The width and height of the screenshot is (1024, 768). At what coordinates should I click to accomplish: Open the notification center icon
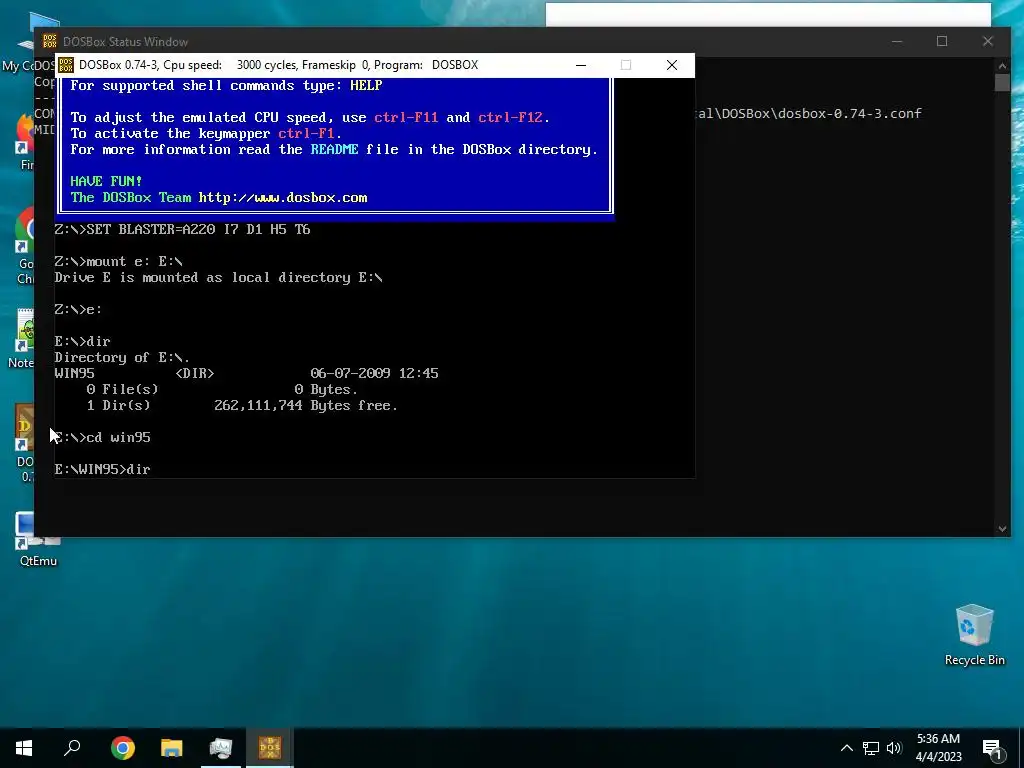coord(993,749)
